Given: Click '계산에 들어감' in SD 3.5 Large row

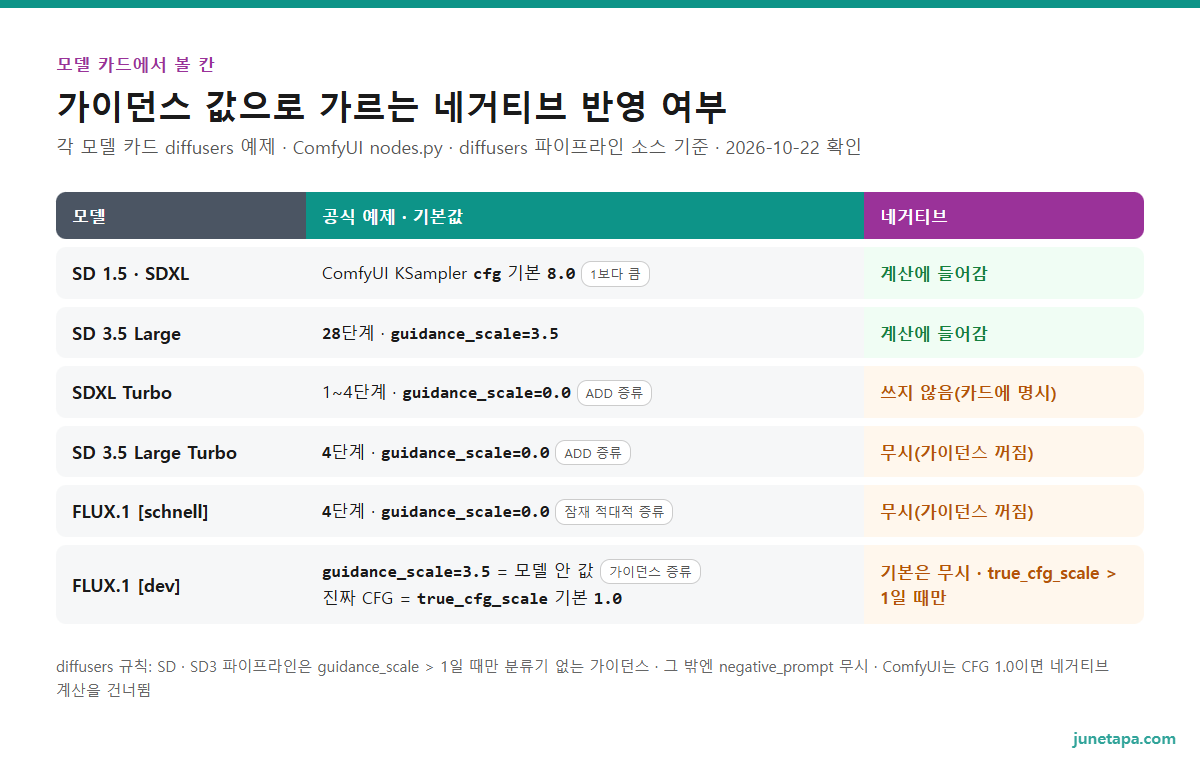Looking at the screenshot, I should pos(933,334).
